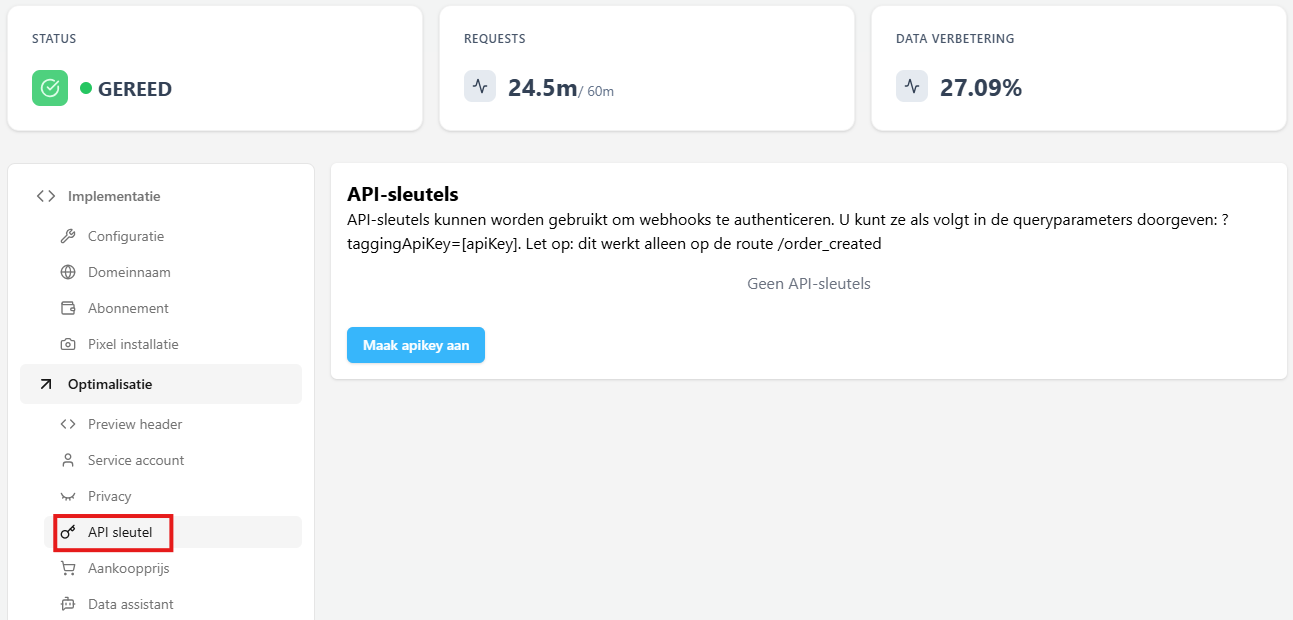The image size is (1293, 620).
Task: Go to the Domeinnaam page
Action: 129,273
